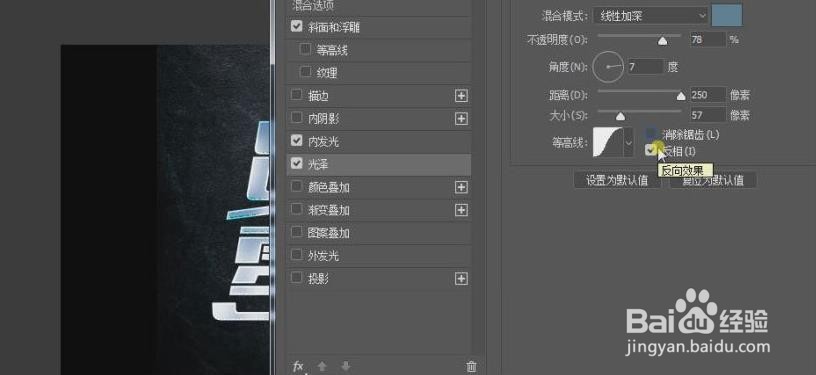The width and height of the screenshot is (816, 375).
Task: Add another 内阴影 (Inner Shadow) instance
Action: tap(461, 119)
